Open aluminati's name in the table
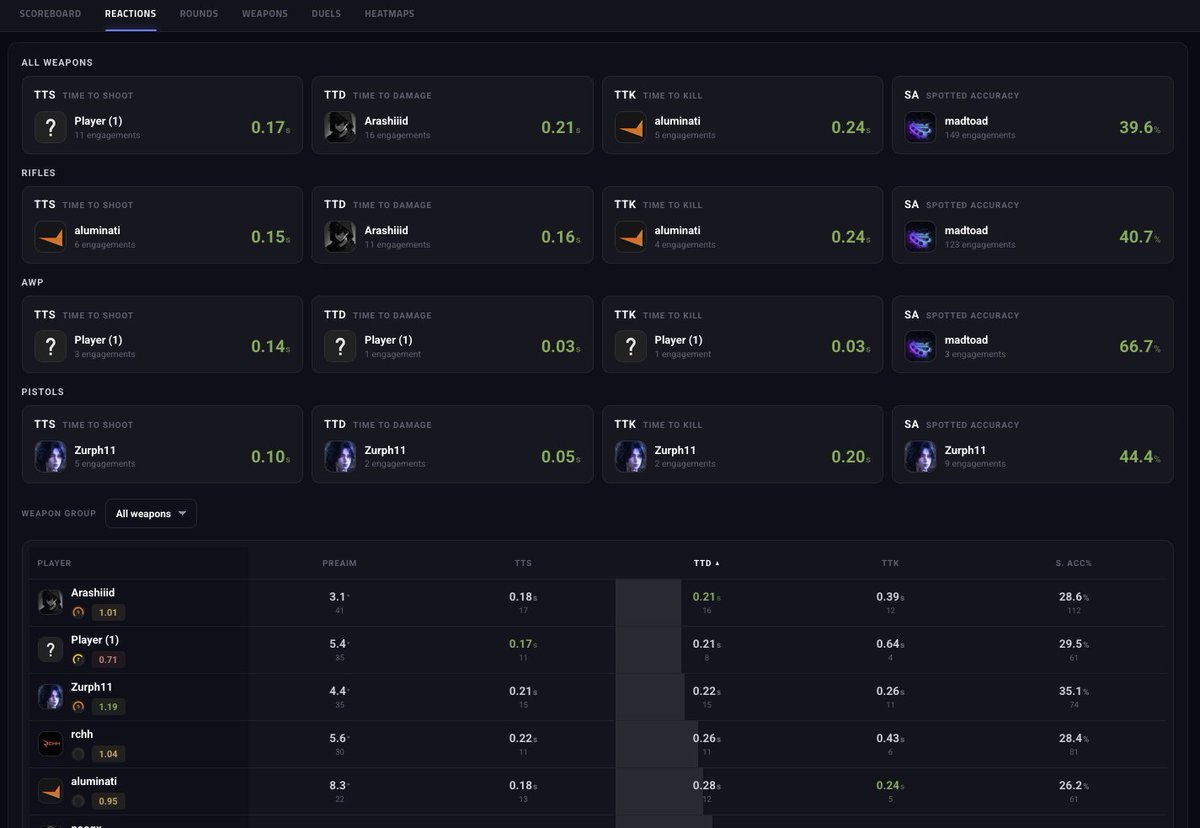Screen dimensions: 1200x828 tap(94, 781)
